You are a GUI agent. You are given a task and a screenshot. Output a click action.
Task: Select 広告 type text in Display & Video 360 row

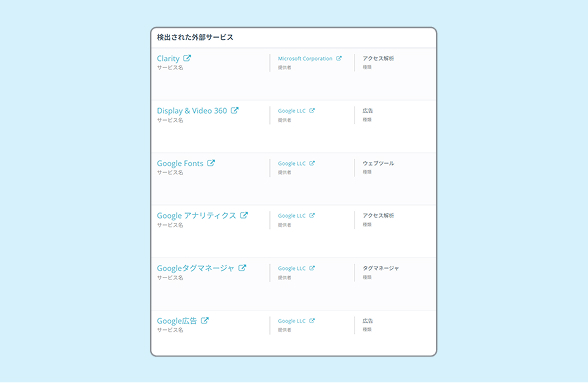coord(368,111)
